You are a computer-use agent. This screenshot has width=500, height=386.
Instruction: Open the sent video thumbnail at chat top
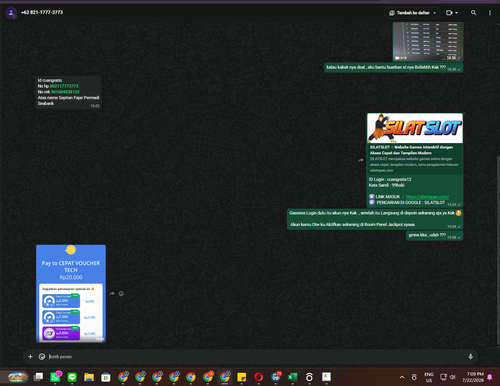(428, 41)
